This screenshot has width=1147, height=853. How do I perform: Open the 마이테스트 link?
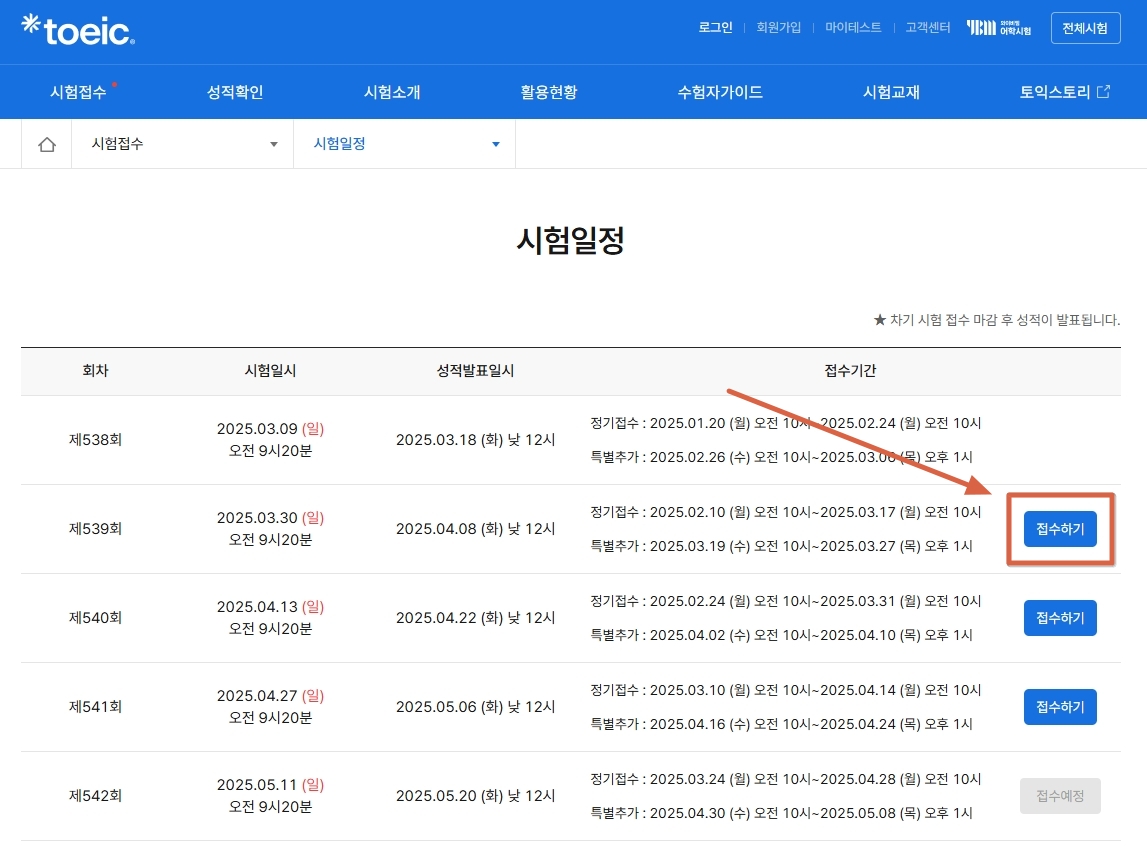(x=853, y=28)
